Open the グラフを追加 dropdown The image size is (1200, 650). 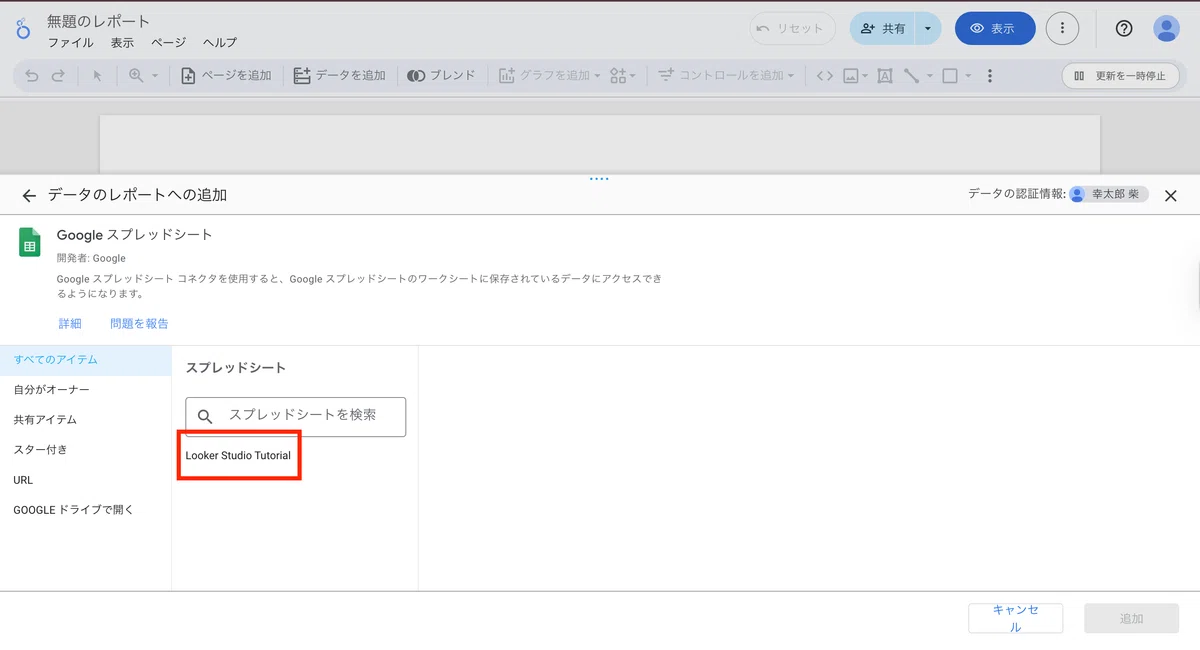tap(549, 76)
